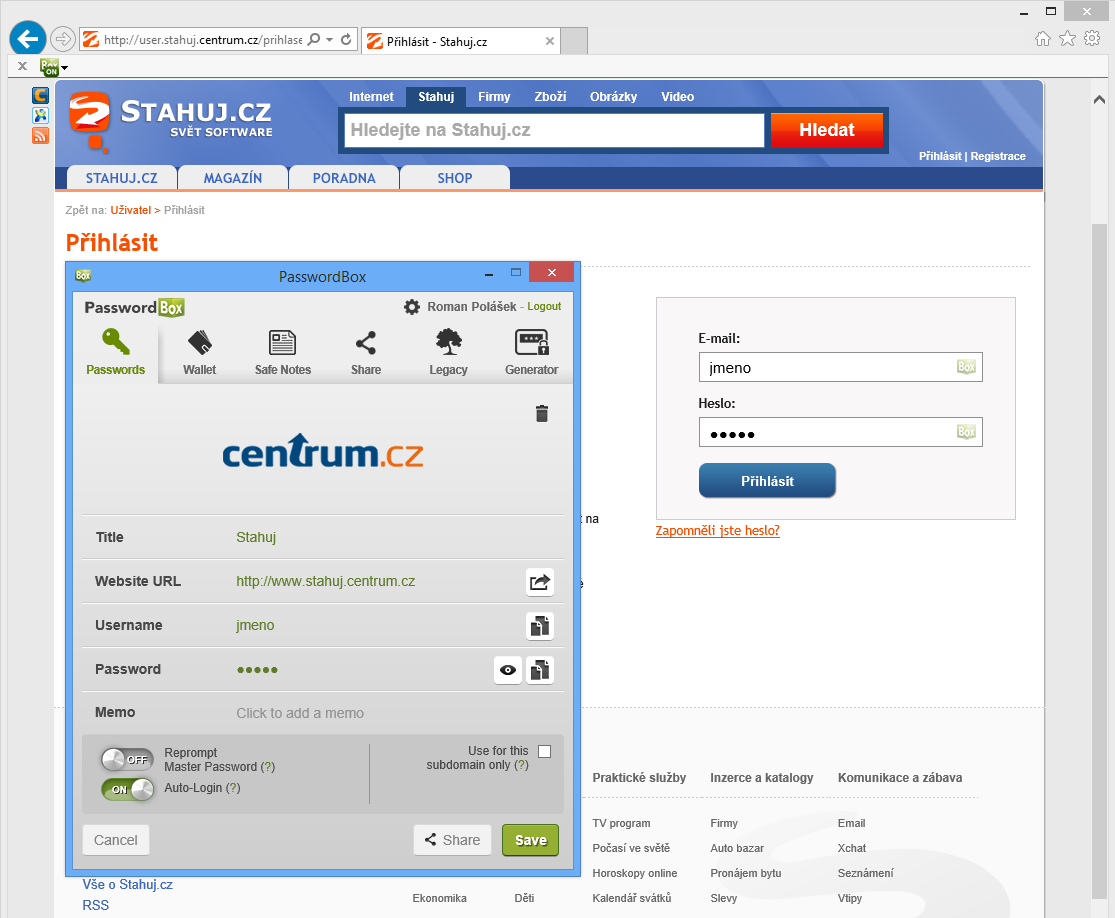1115x918 pixels.
Task: Refresh the page in address bar
Action: [x=346, y=40]
